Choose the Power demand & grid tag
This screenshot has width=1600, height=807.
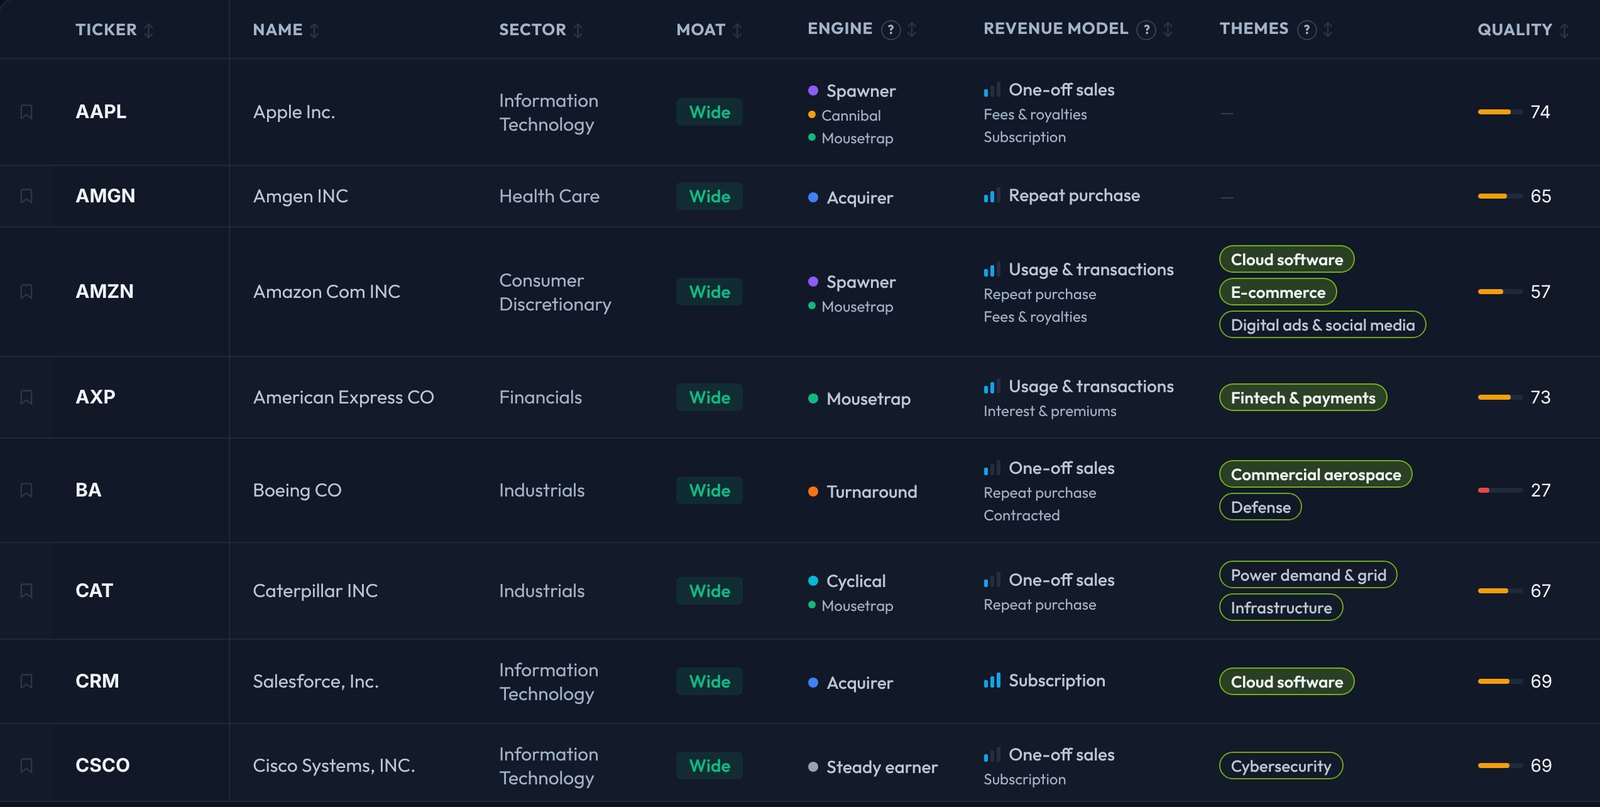tap(1308, 575)
